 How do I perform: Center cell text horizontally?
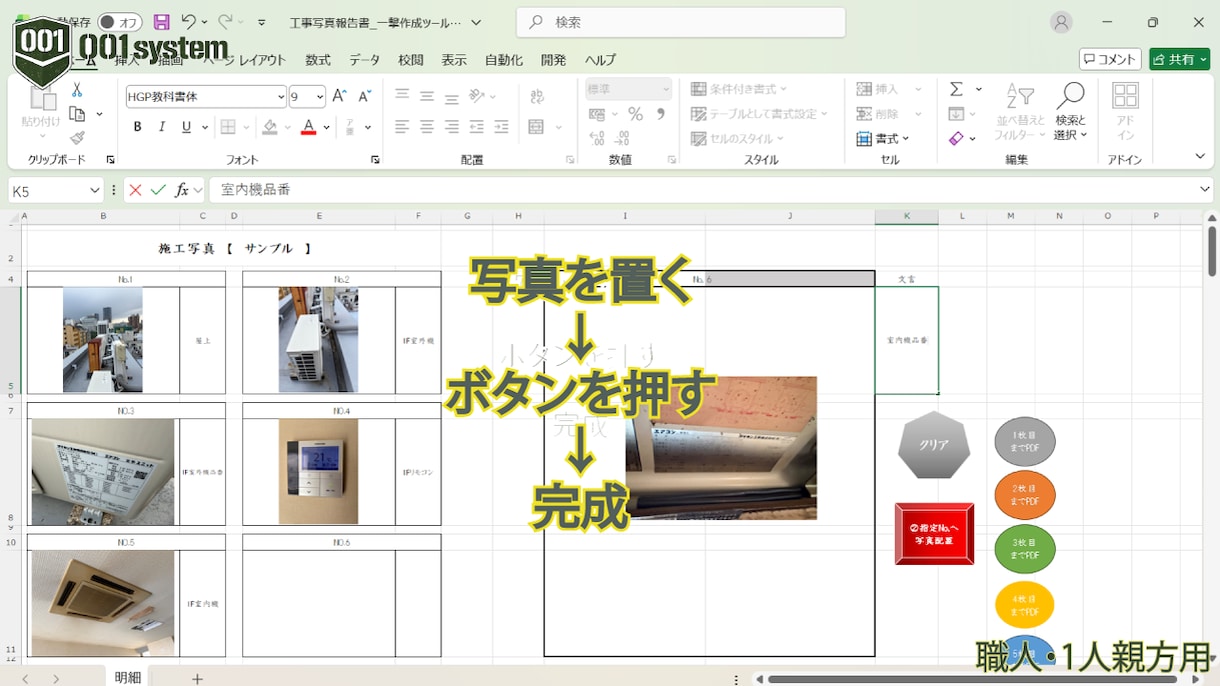[x=427, y=127]
